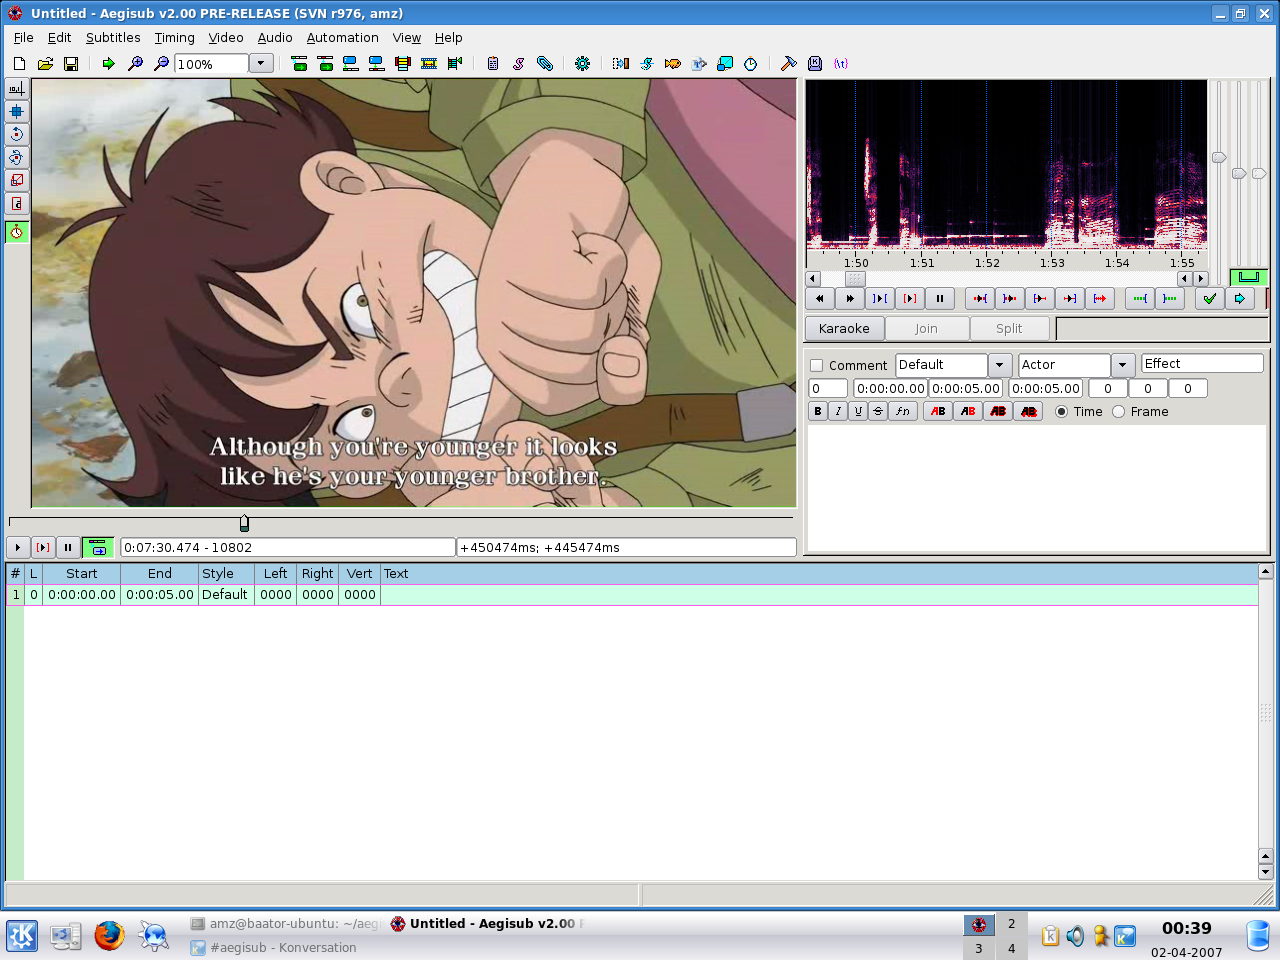Click the video seek bar thumb
The width and height of the screenshot is (1280, 960).
(244, 523)
